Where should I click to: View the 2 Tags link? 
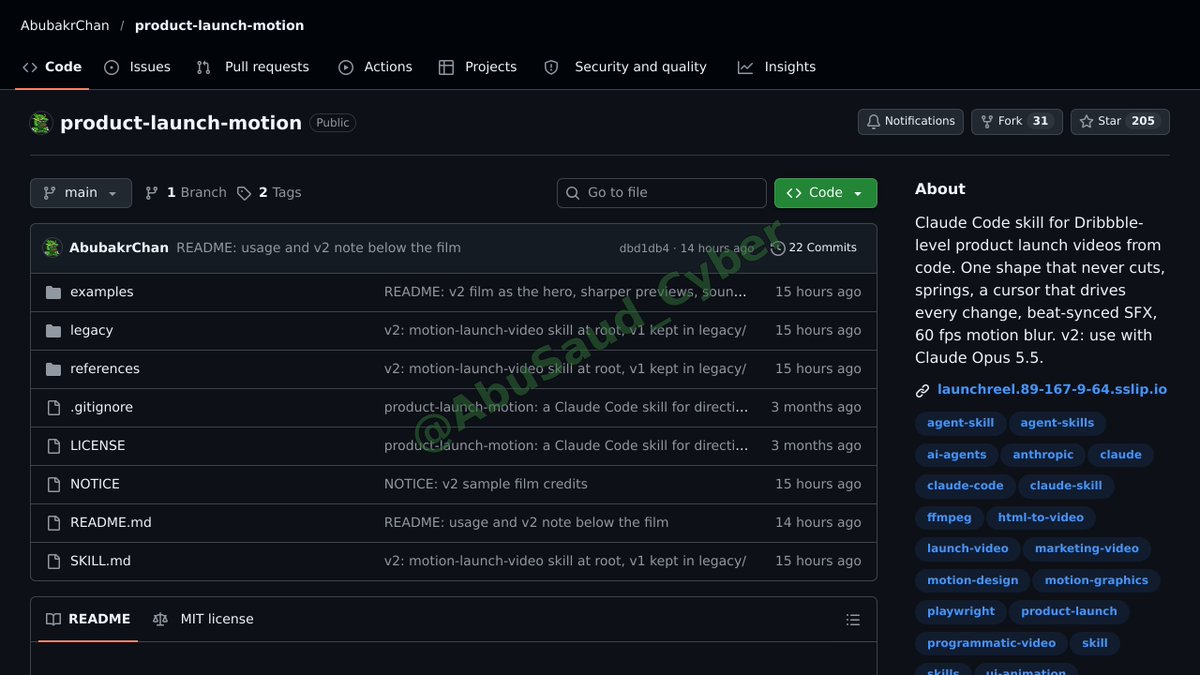tap(269, 193)
